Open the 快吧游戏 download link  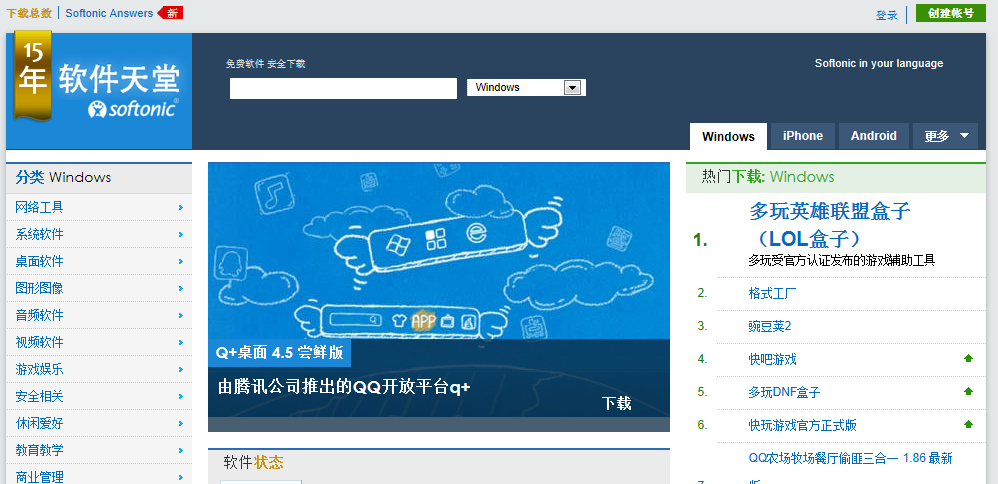773,359
